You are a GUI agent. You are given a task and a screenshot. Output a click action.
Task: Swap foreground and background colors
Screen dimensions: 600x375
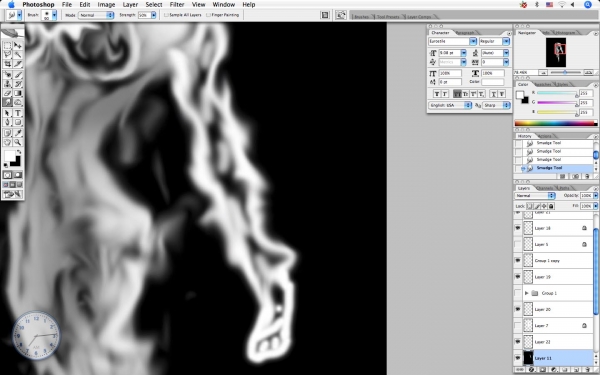click(x=19, y=152)
